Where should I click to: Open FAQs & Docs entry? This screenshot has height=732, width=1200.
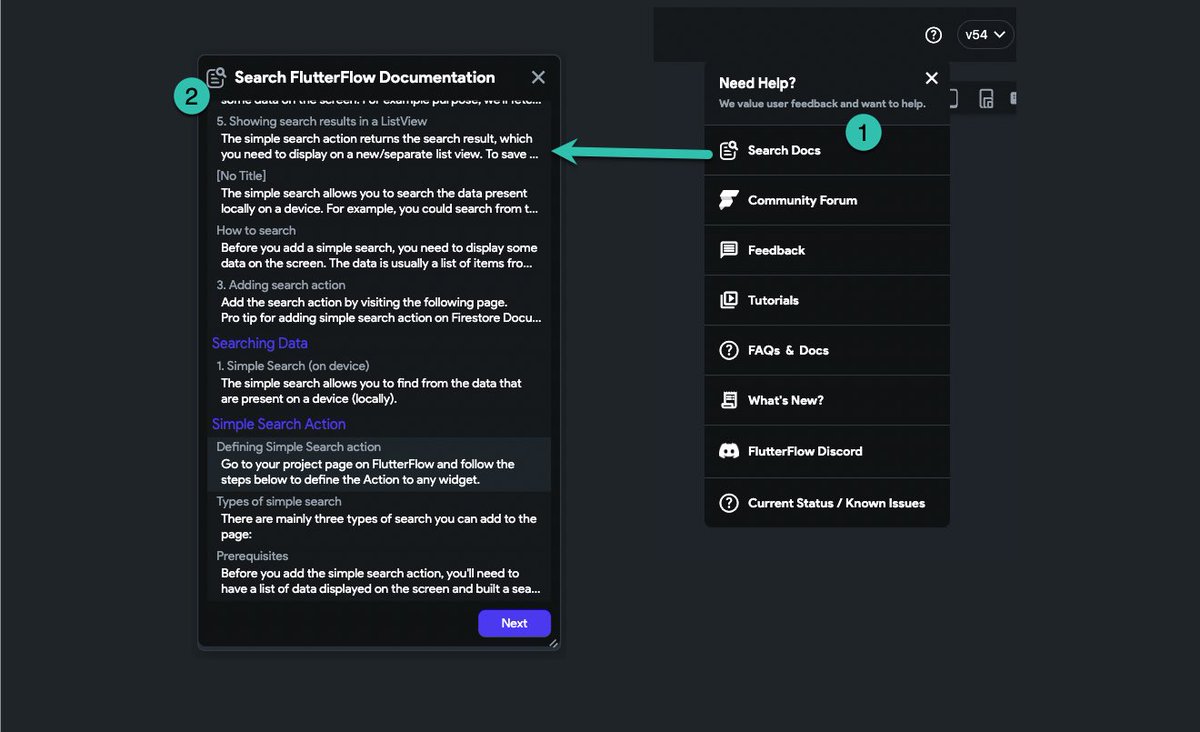pyautogui.click(x=827, y=350)
